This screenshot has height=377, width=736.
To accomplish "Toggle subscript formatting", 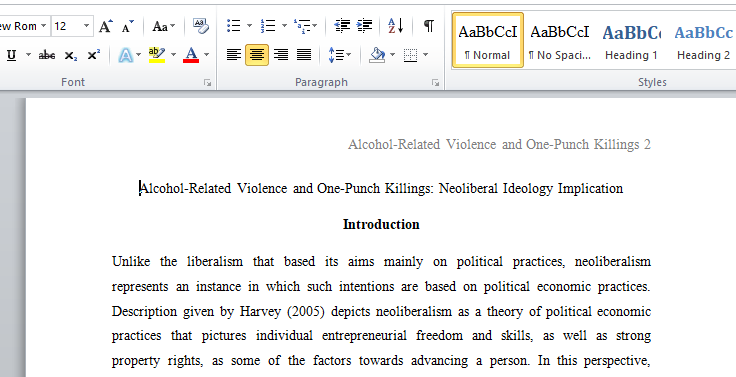I will 71,55.
